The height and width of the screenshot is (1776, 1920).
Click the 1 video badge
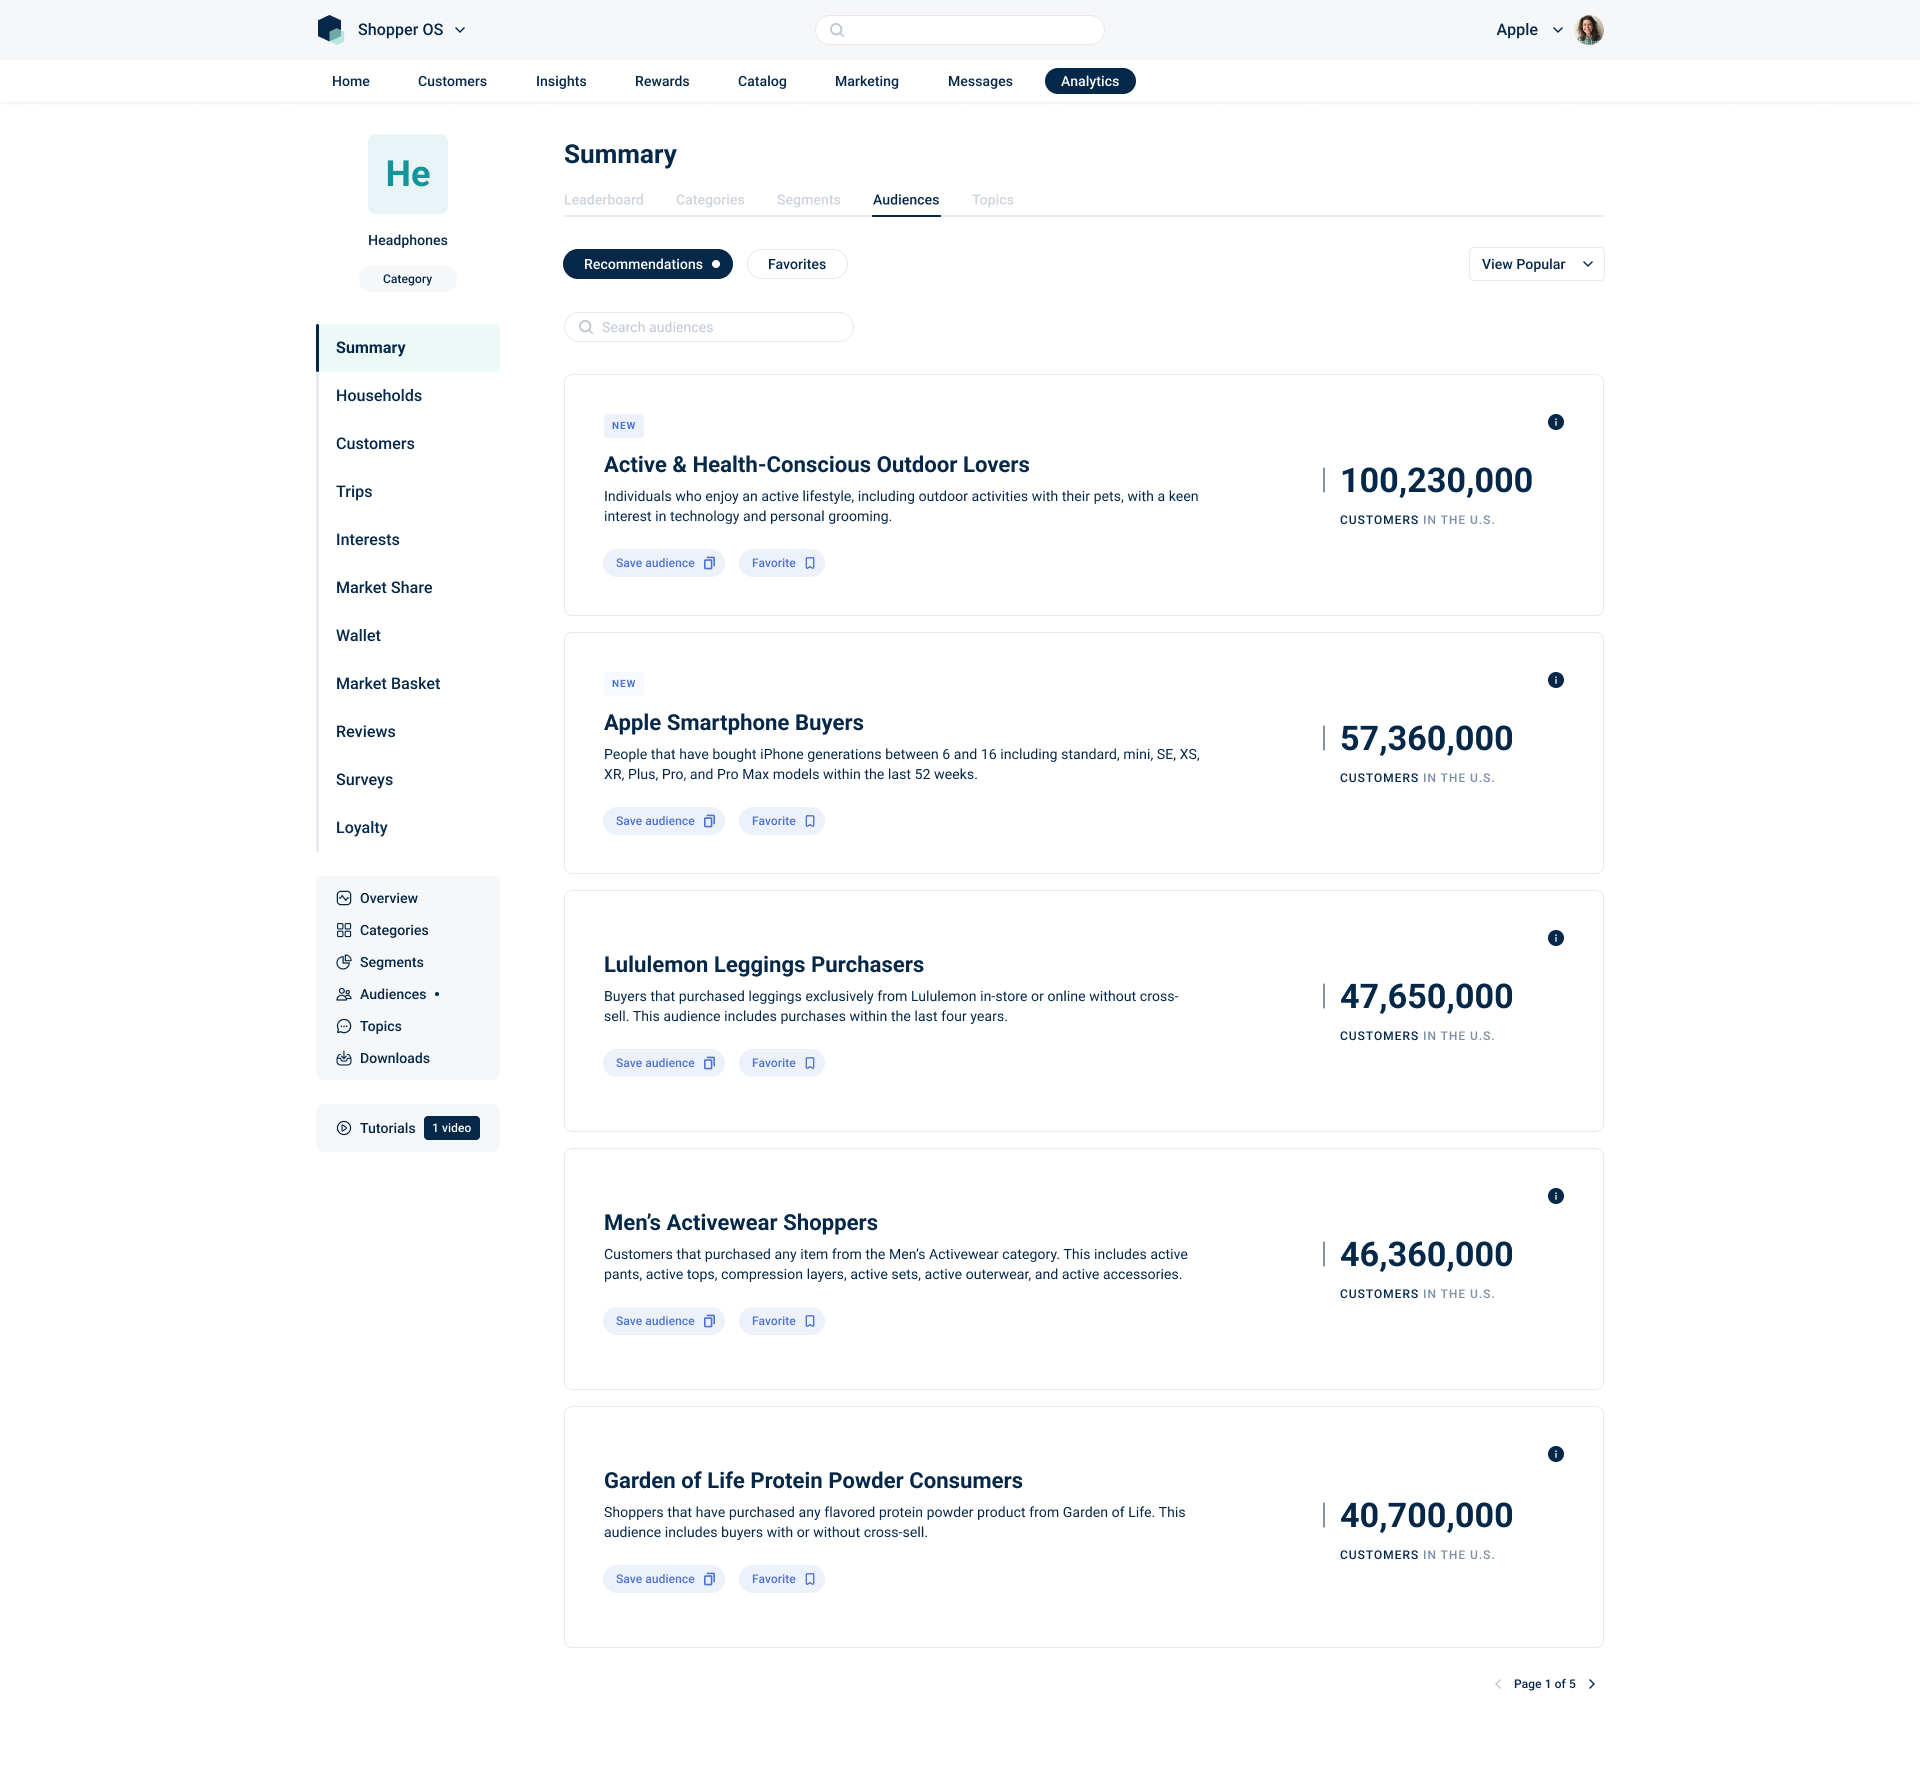(x=452, y=1128)
